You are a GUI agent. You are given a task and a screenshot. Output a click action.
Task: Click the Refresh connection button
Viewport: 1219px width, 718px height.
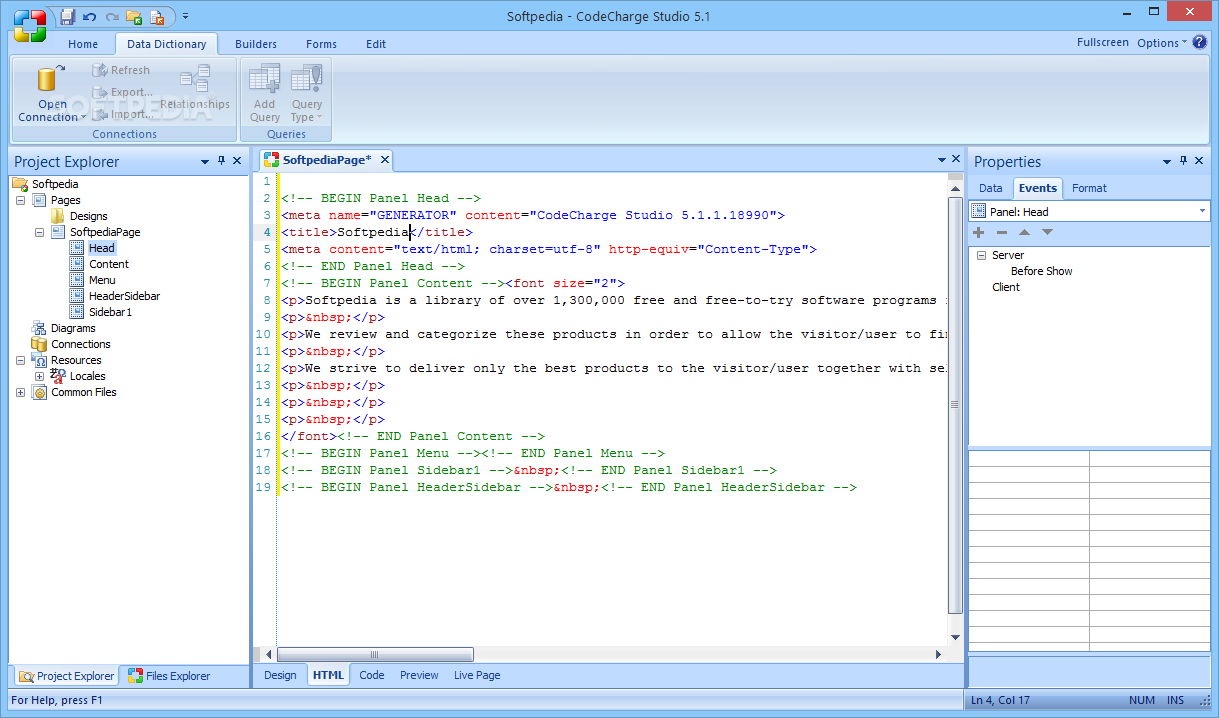pyautogui.click(x=121, y=70)
